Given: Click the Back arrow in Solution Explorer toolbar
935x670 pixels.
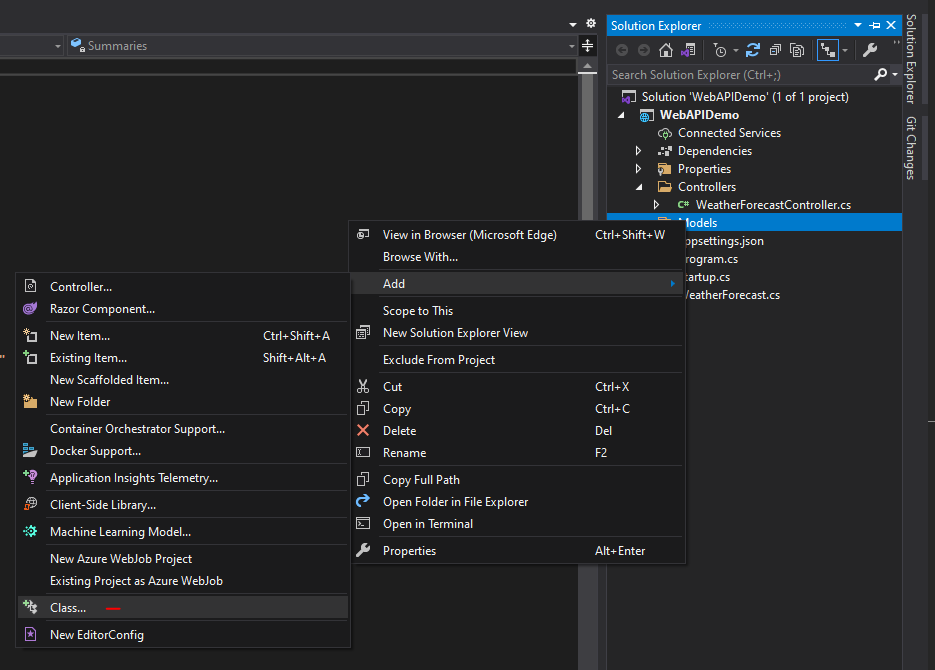Looking at the screenshot, I should click(622, 51).
